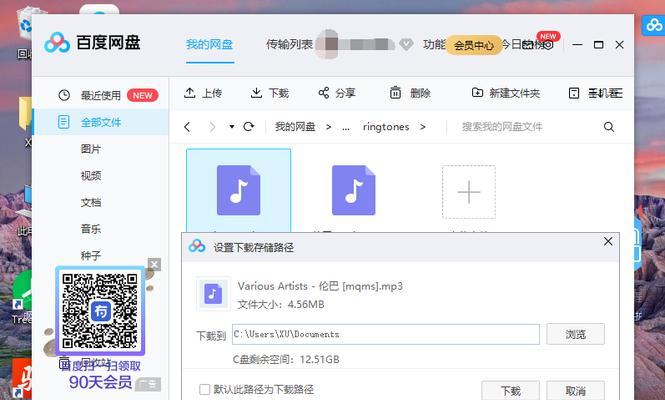Go back with the left arrow
The image size is (665, 400).
pyautogui.click(x=187, y=127)
